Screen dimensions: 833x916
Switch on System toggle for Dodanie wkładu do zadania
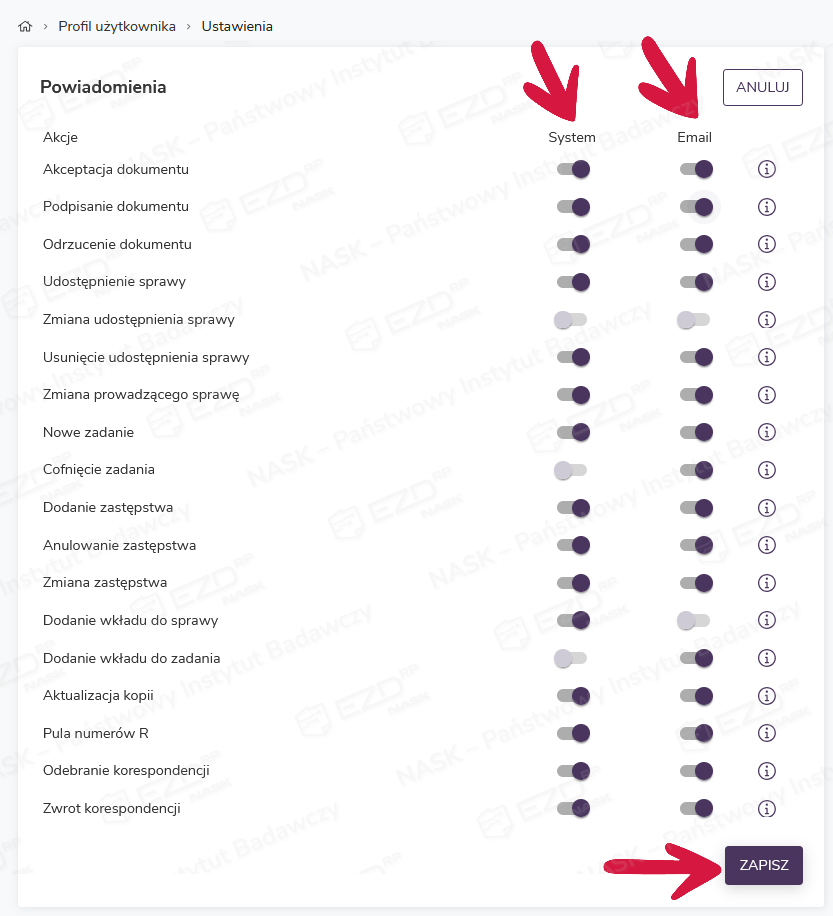pyautogui.click(x=571, y=658)
